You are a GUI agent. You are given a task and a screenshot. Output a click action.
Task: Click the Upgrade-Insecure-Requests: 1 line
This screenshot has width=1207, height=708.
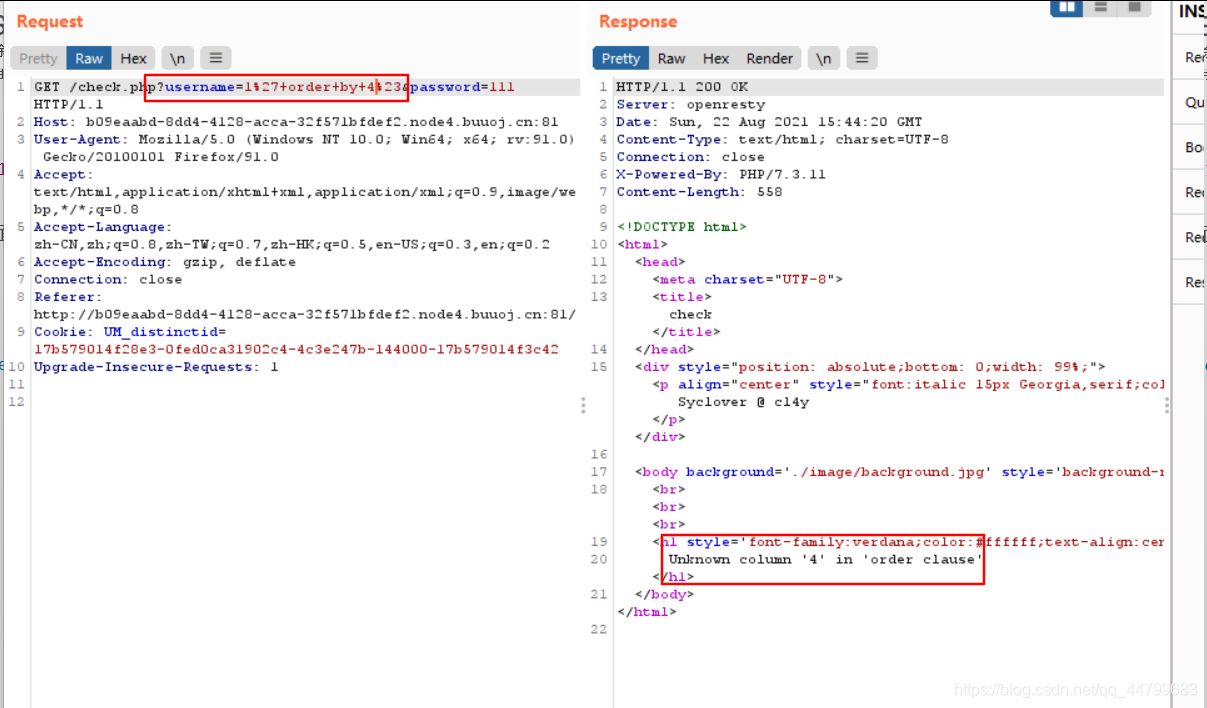click(156, 367)
